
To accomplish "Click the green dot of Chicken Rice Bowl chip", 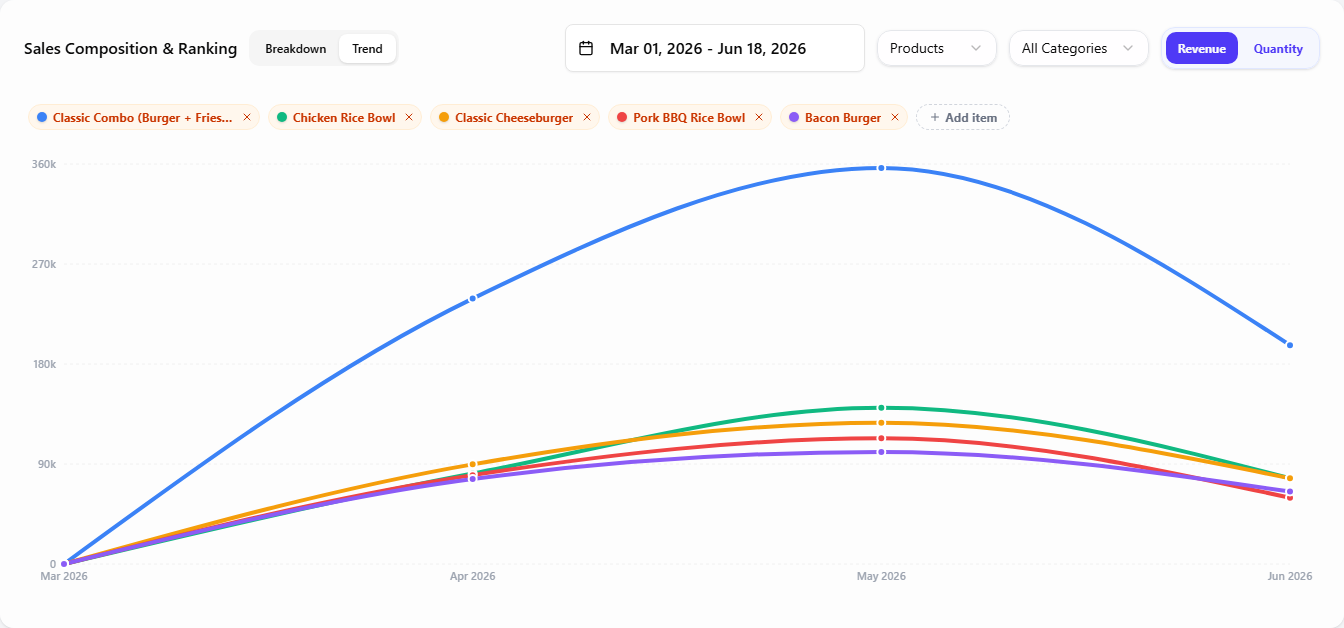I will [282, 117].
